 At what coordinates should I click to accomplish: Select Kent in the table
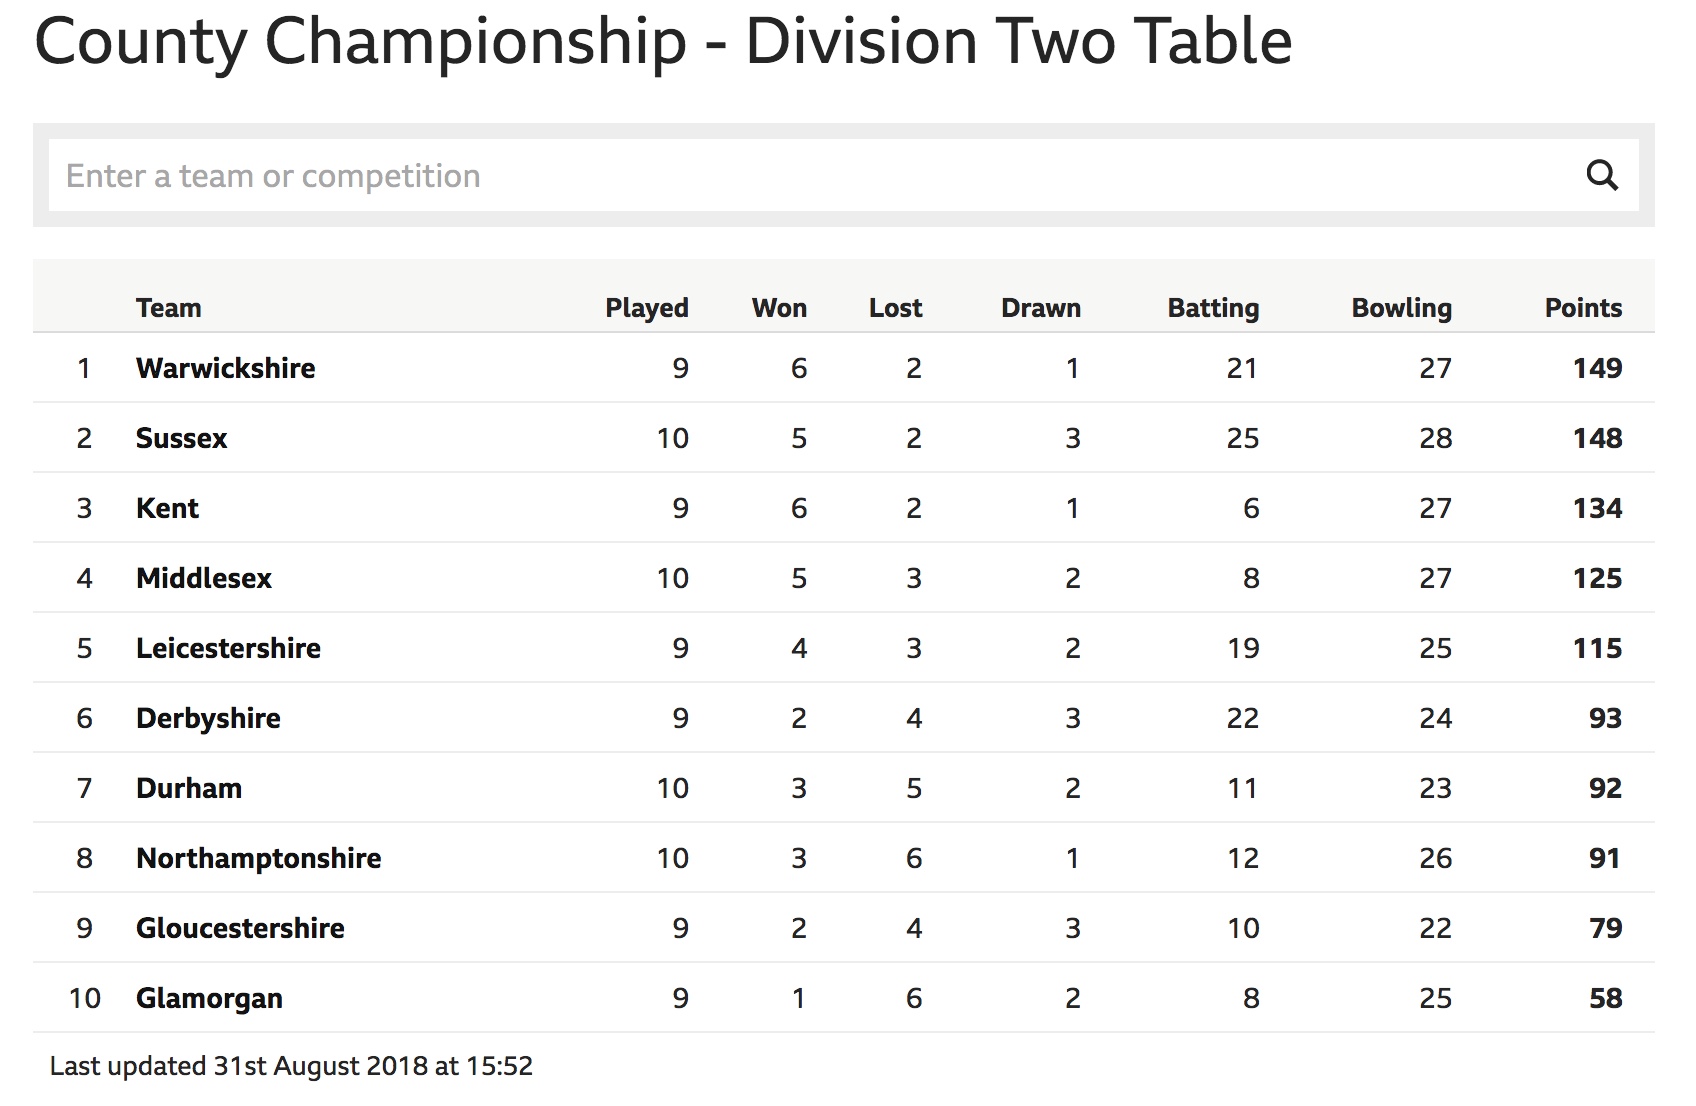coord(167,508)
